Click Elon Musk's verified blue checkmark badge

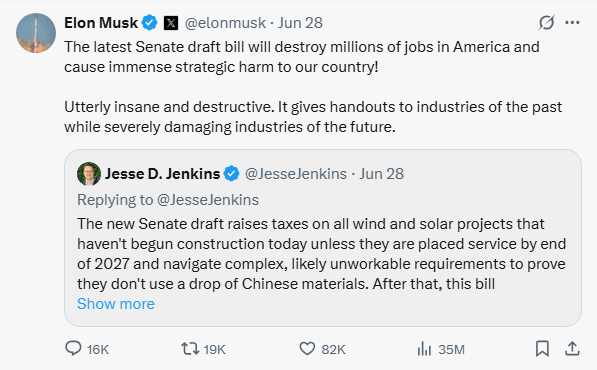point(150,23)
